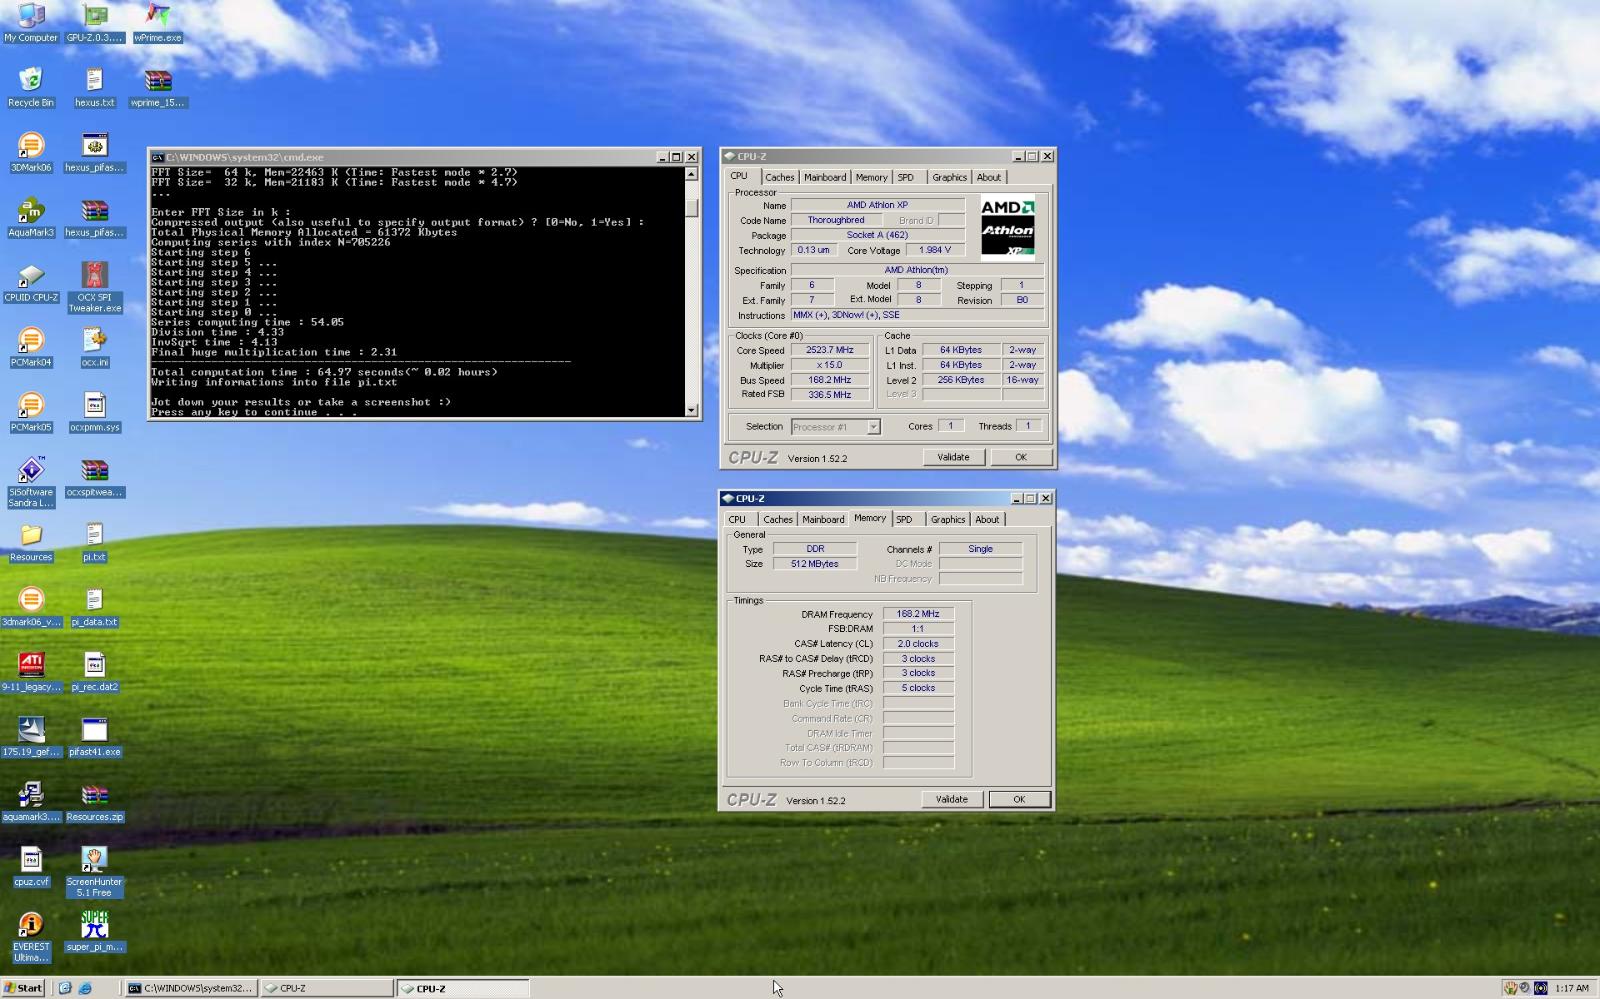This screenshot has height=999, width=1600.
Task: Open the Recycle Bin icon
Action: click(x=31, y=88)
